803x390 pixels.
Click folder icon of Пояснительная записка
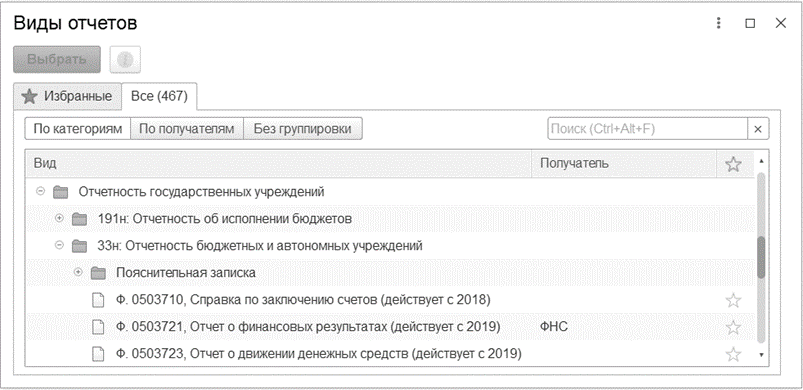[98, 273]
